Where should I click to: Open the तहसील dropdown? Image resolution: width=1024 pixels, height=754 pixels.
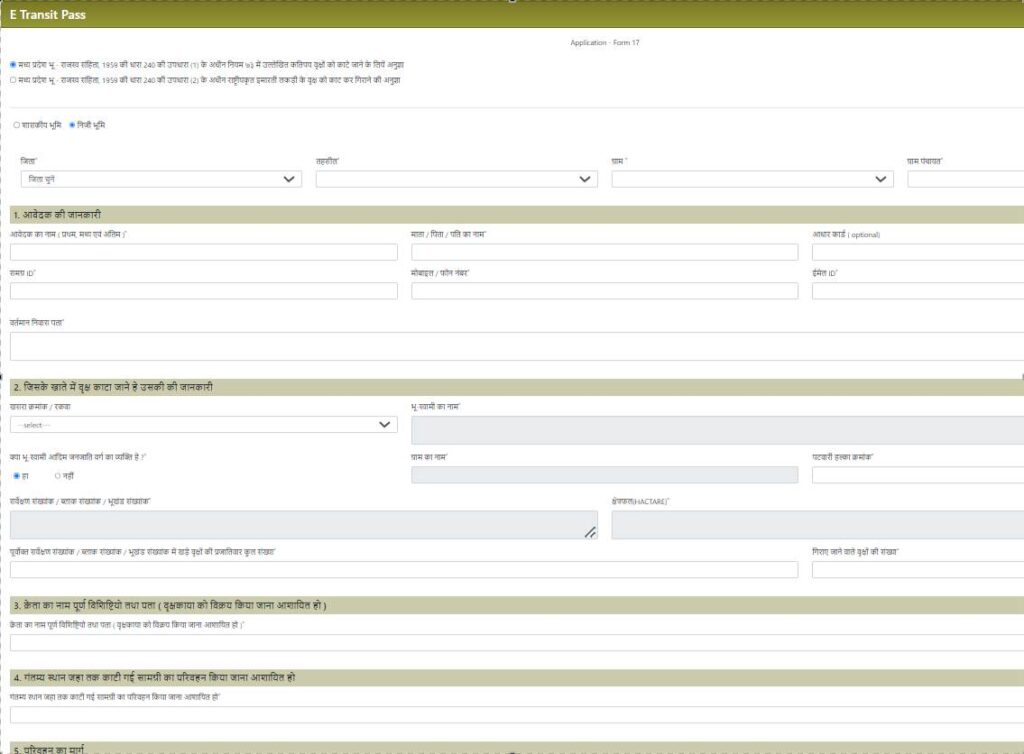(x=456, y=179)
